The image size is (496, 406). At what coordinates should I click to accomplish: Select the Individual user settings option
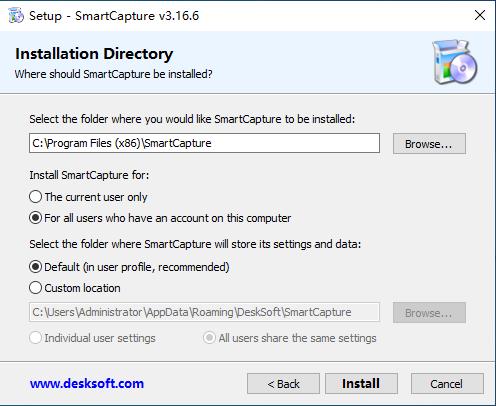click(35, 338)
